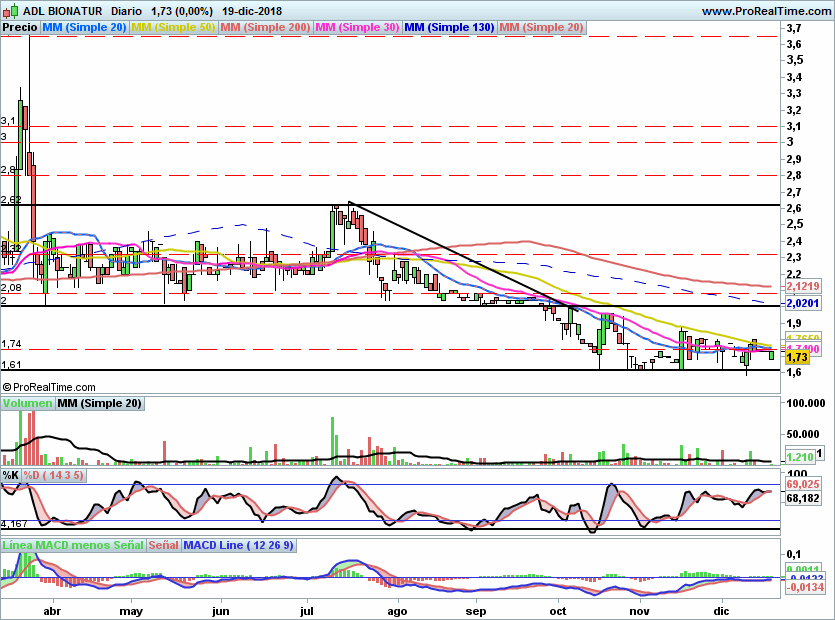Image resolution: width=835 pixels, height=620 pixels.
Task: Click the 68,182 stochastic value tag
Action: coord(803,498)
